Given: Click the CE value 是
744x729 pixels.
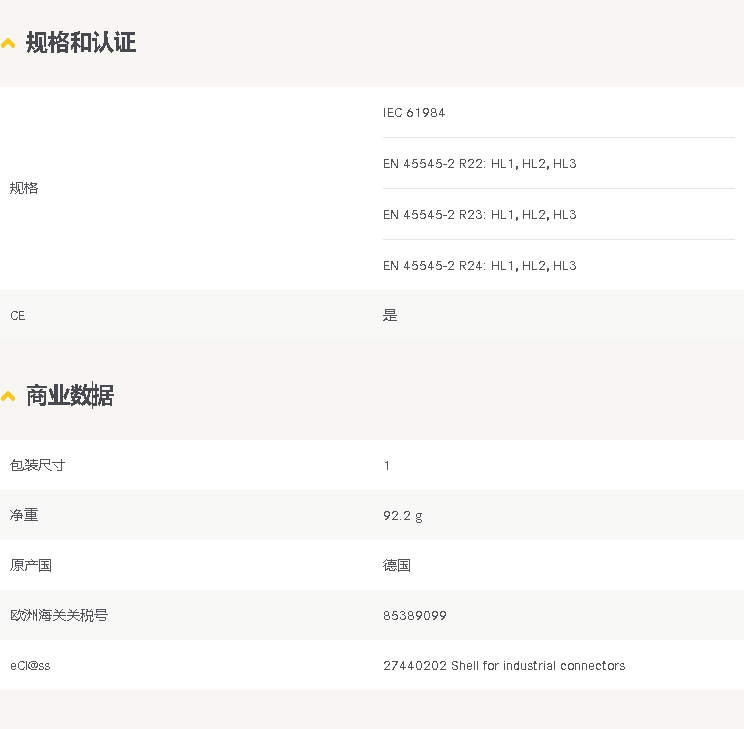Looking at the screenshot, I should click(x=390, y=315).
